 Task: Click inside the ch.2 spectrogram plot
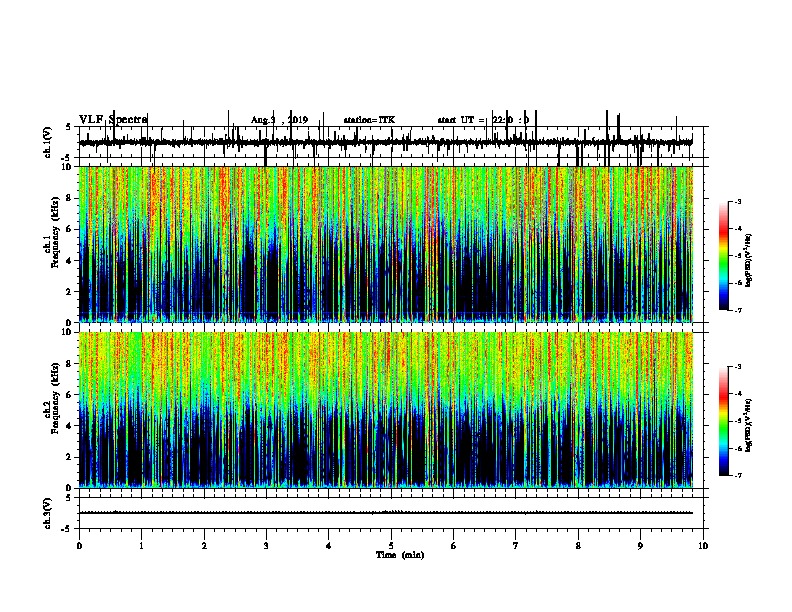point(386,410)
